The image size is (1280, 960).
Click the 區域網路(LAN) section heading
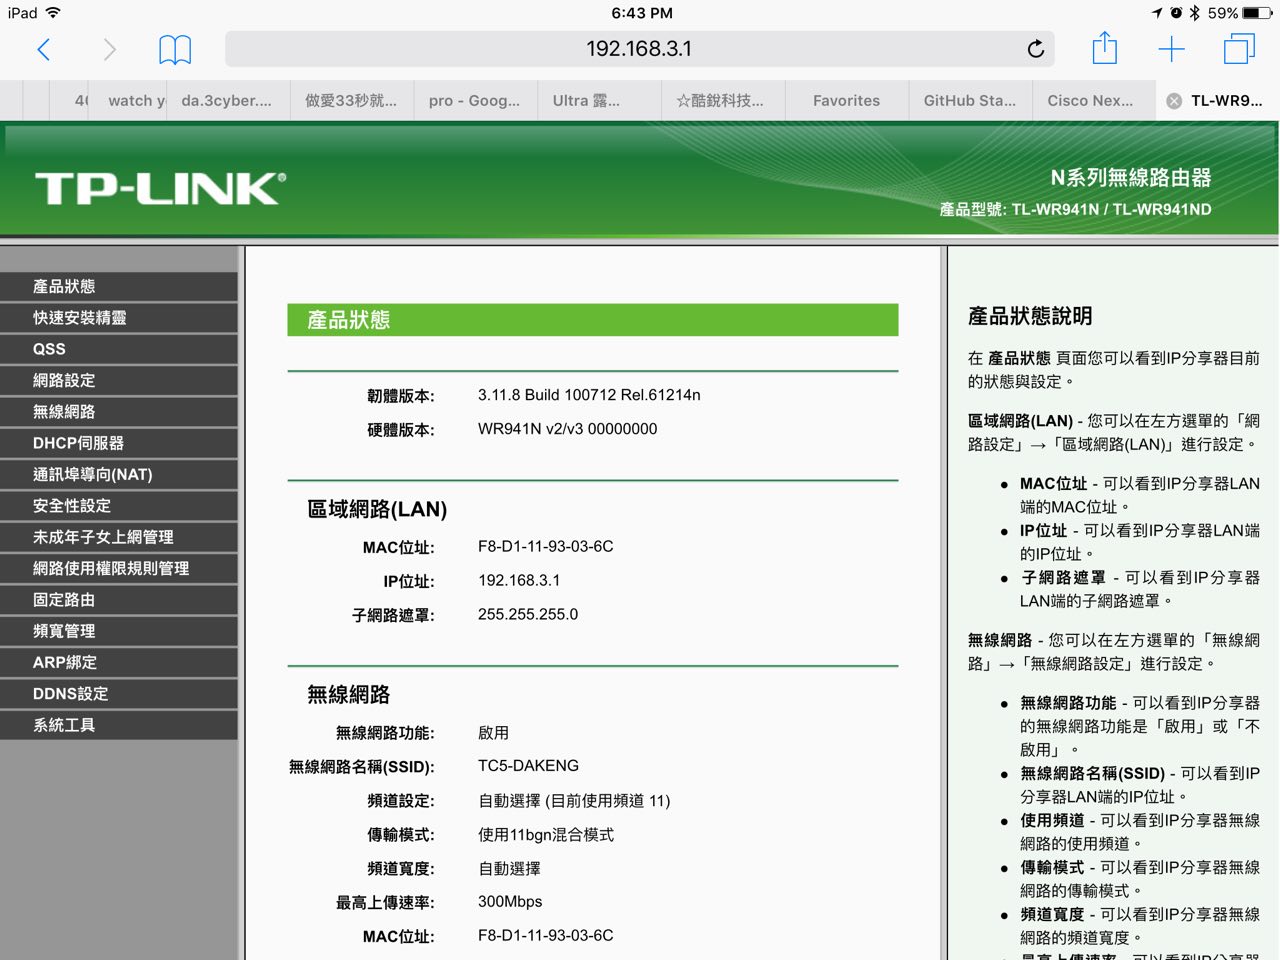377,509
